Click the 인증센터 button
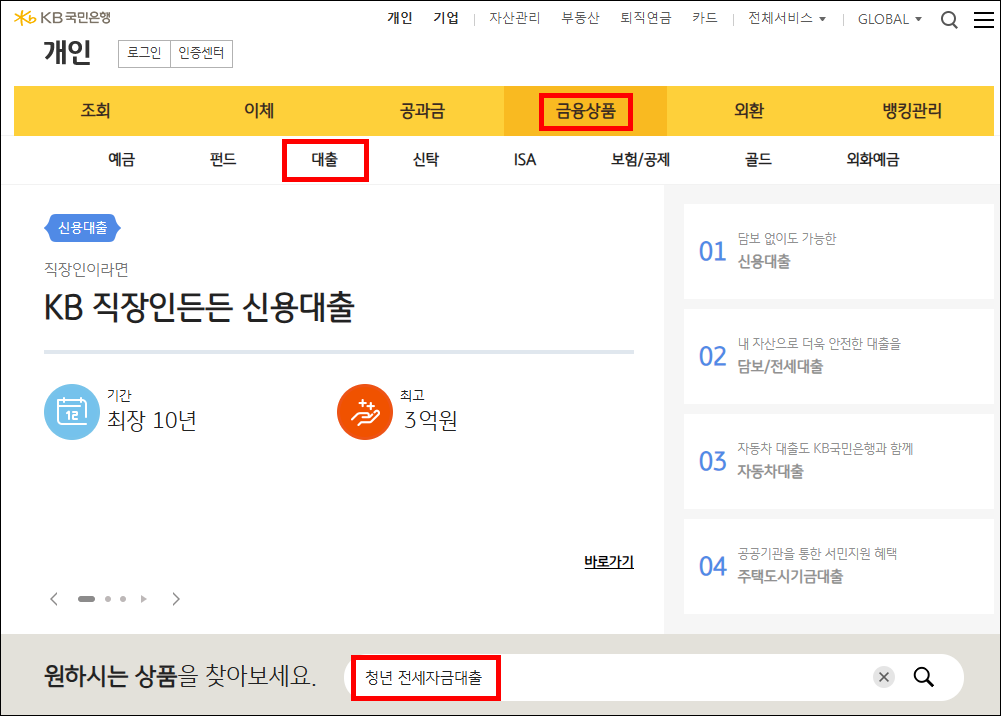 [x=201, y=53]
